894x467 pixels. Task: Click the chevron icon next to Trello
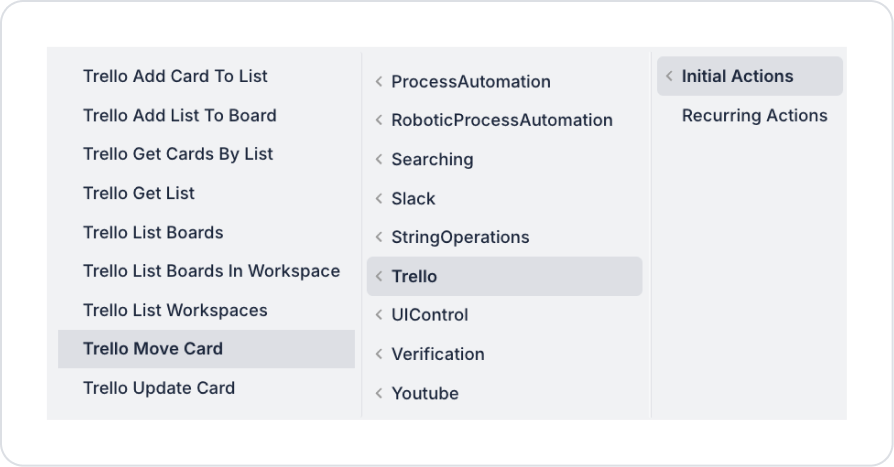pyautogui.click(x=379, y=277)
